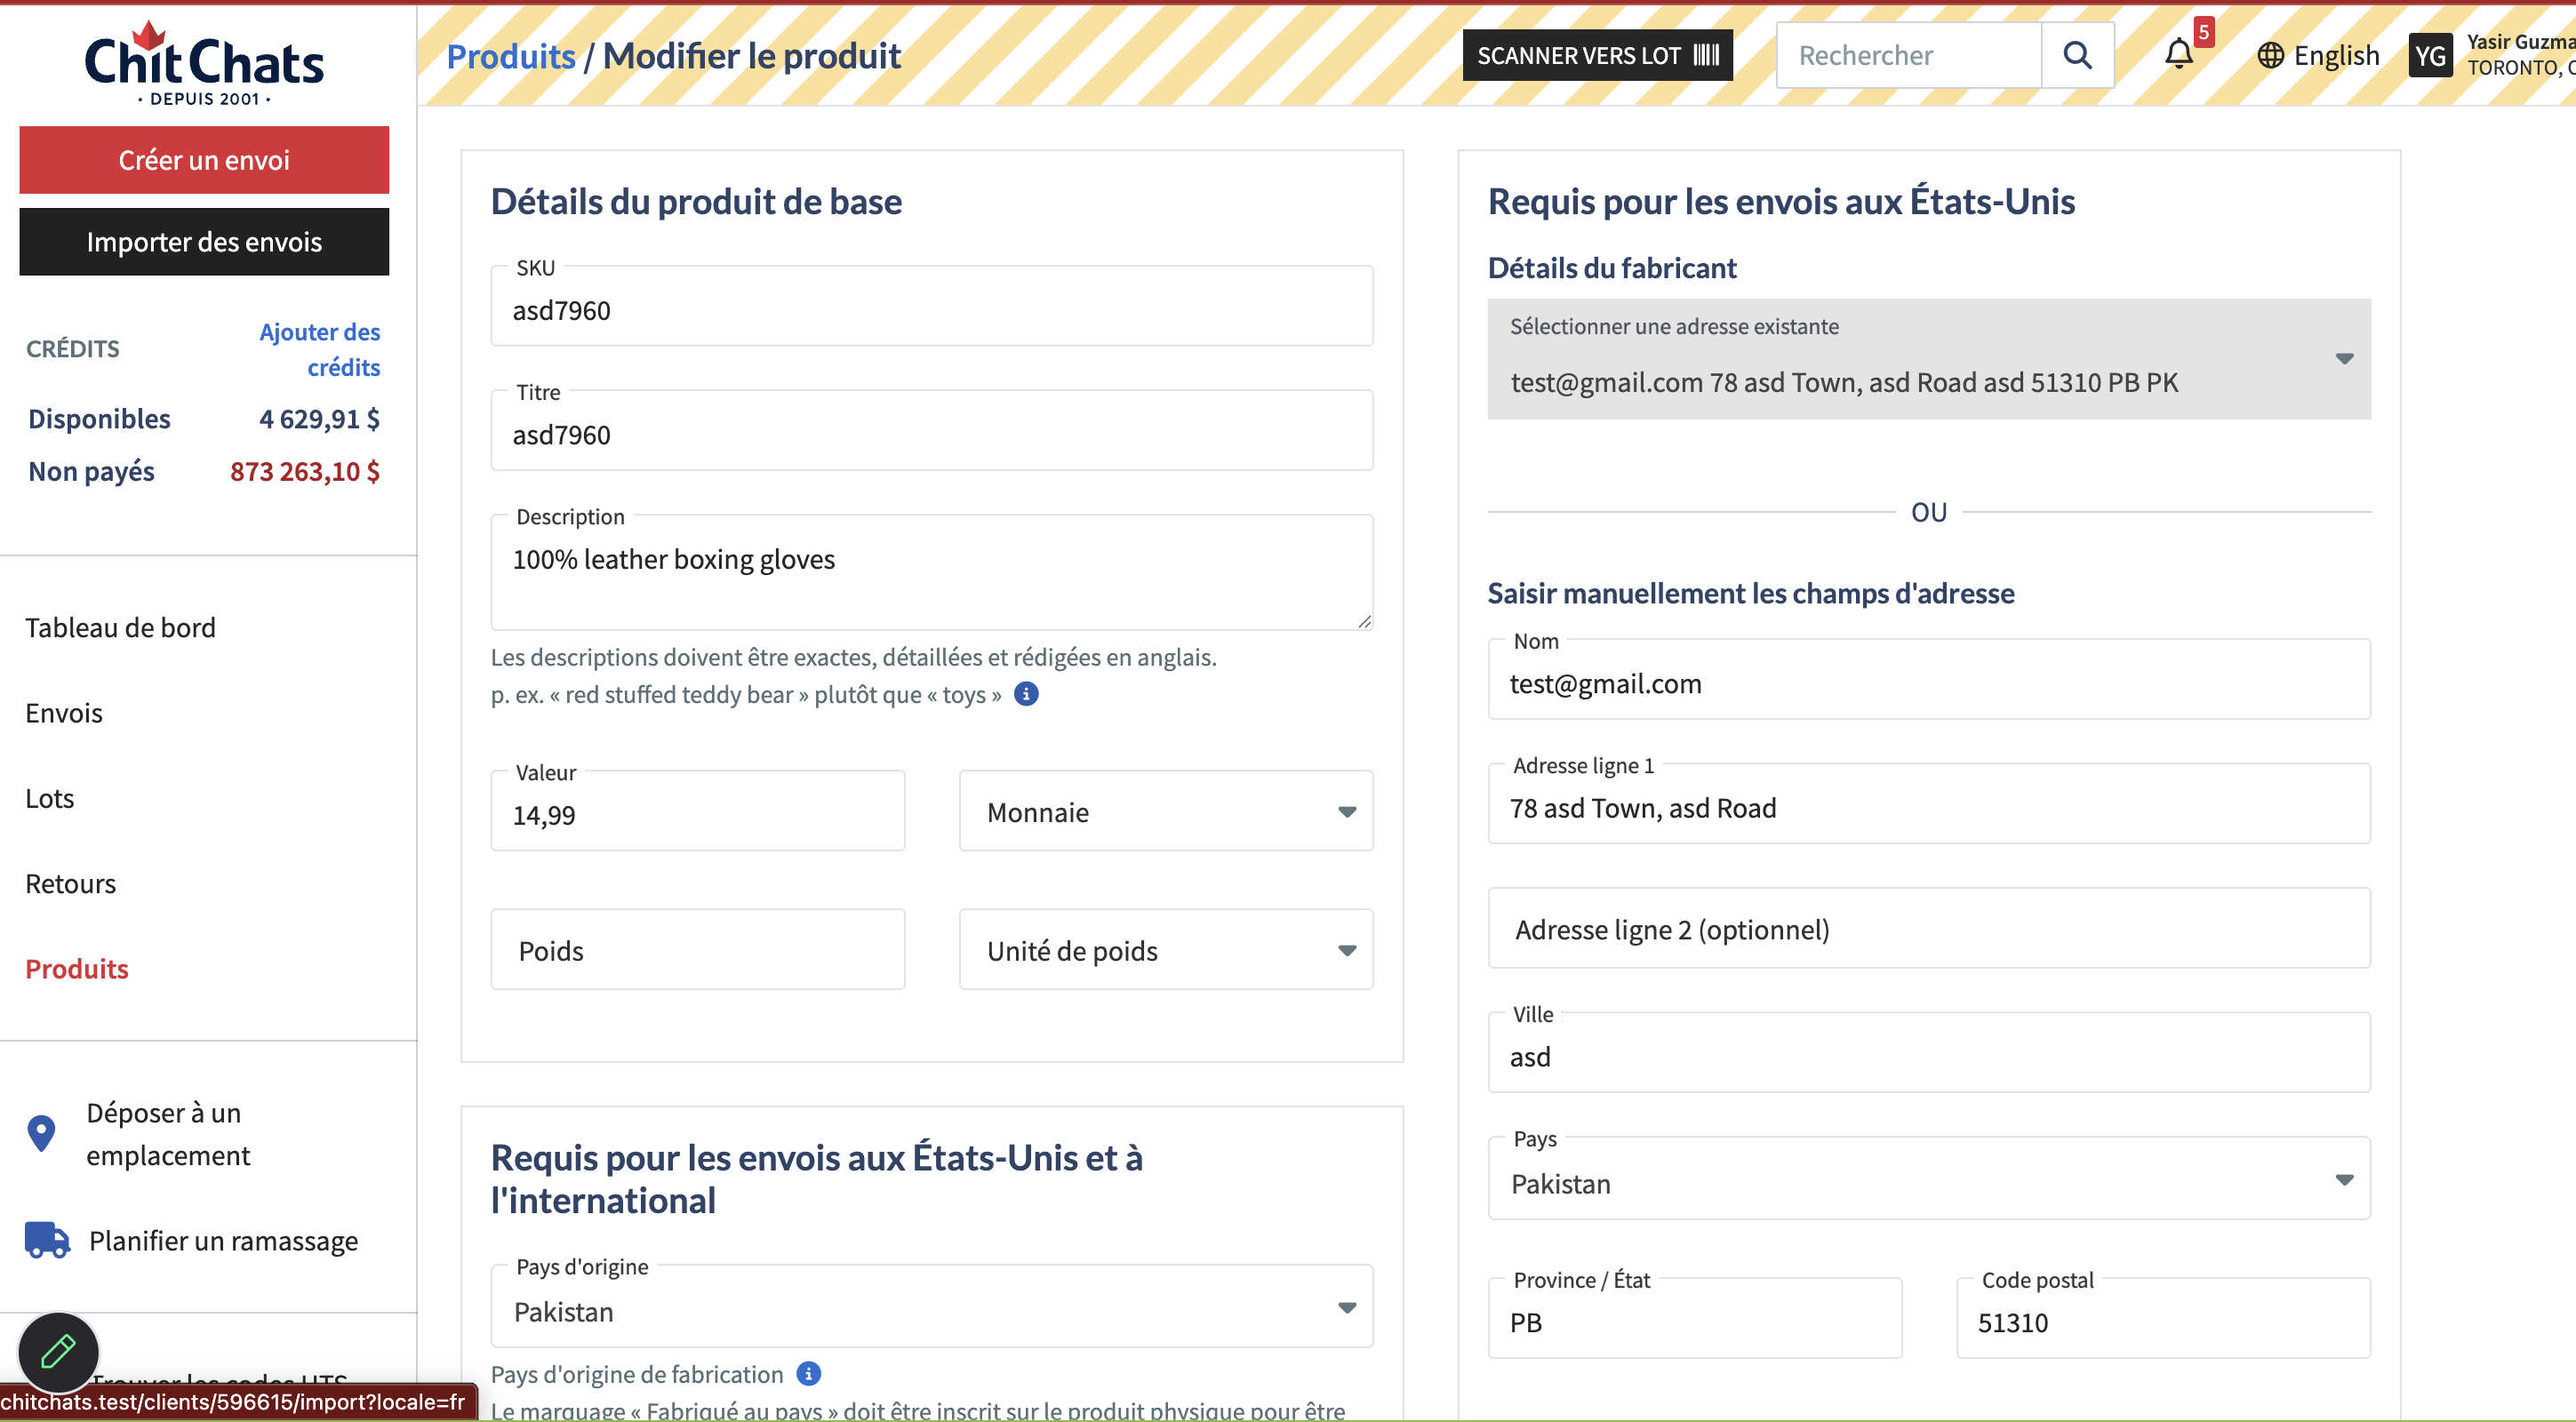Expand the existing address selector
The image size is (2576, 1422).
point(1928,359)
